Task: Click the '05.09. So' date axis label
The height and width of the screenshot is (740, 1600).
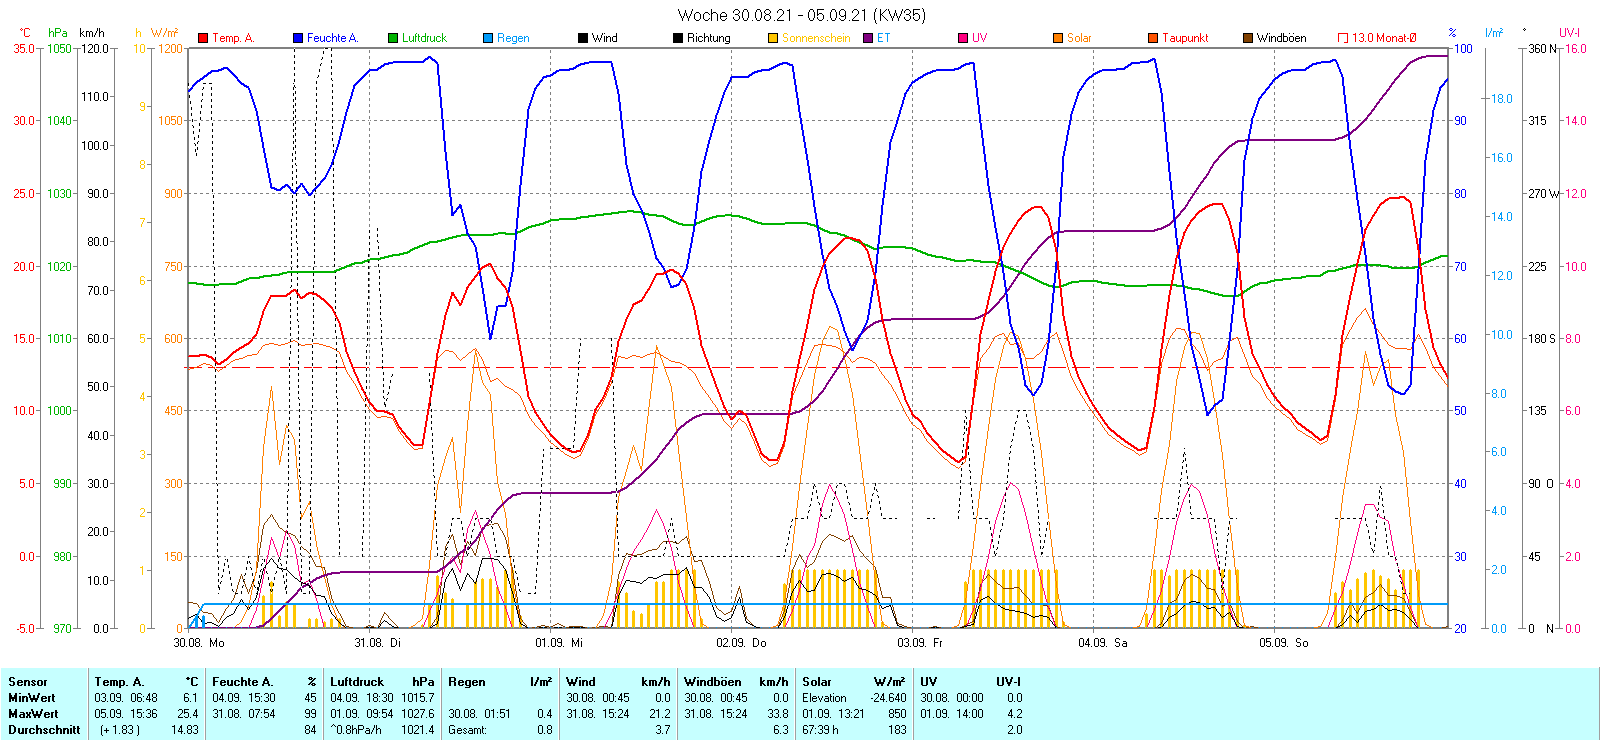Action: [x=1284, y=643]
